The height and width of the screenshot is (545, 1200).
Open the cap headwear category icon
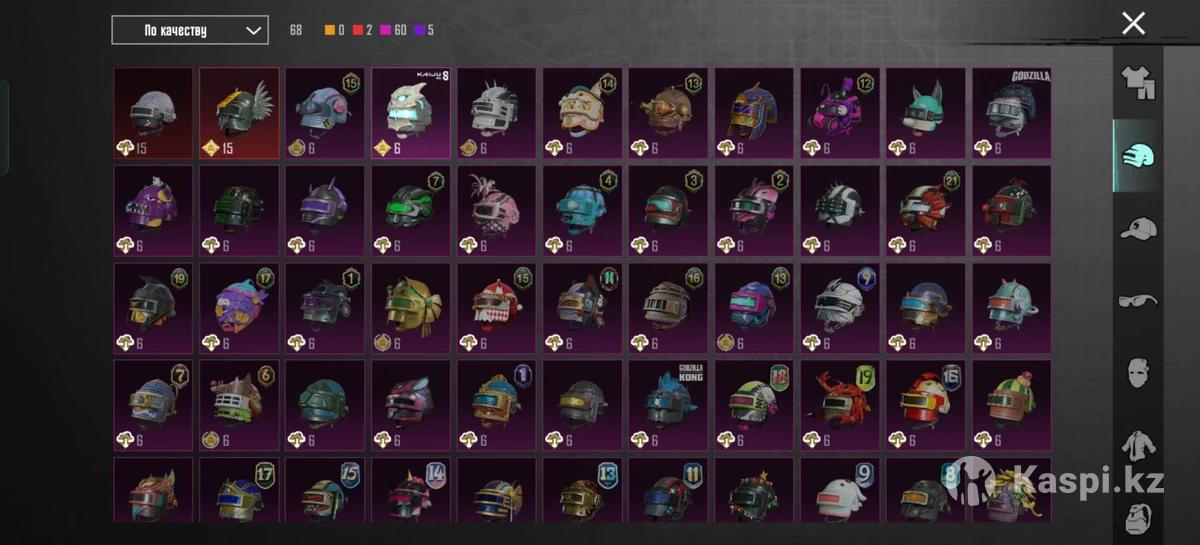[1138, 230]
